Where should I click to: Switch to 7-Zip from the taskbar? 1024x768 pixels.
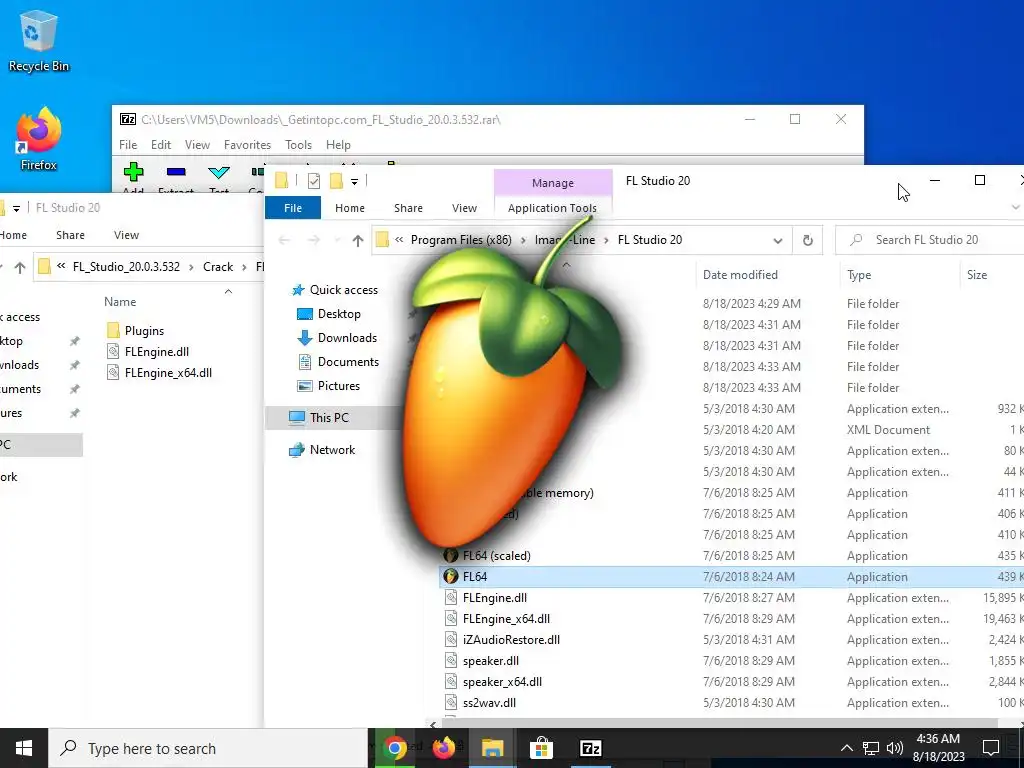(x=590, y=748)
